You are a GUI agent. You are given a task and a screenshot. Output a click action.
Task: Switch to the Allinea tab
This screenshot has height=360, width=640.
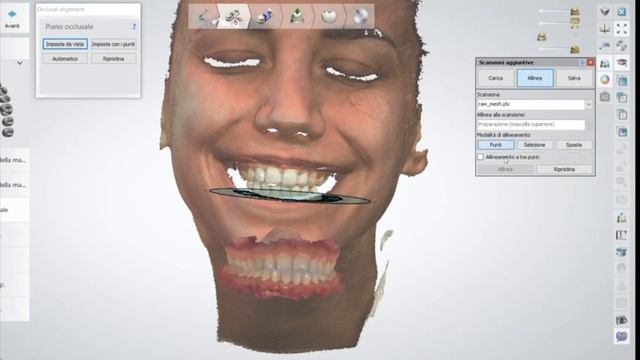535,78
